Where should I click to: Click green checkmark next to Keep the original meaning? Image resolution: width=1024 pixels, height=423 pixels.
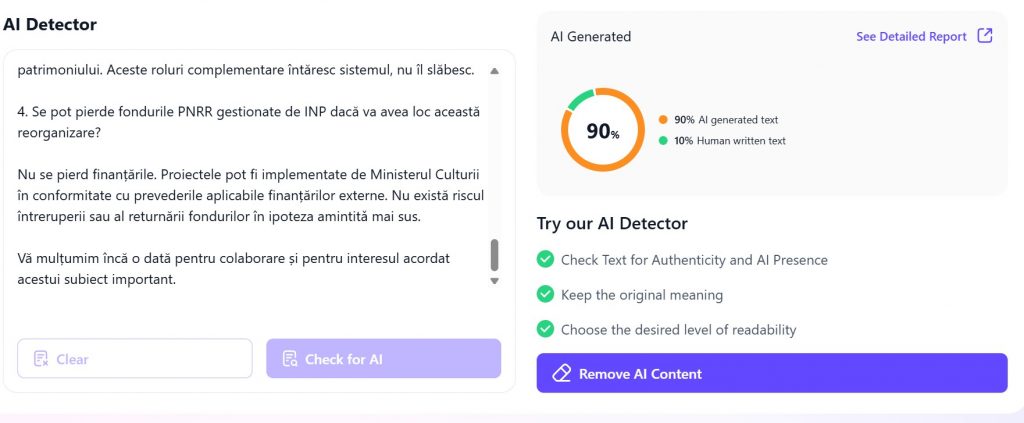545,295
